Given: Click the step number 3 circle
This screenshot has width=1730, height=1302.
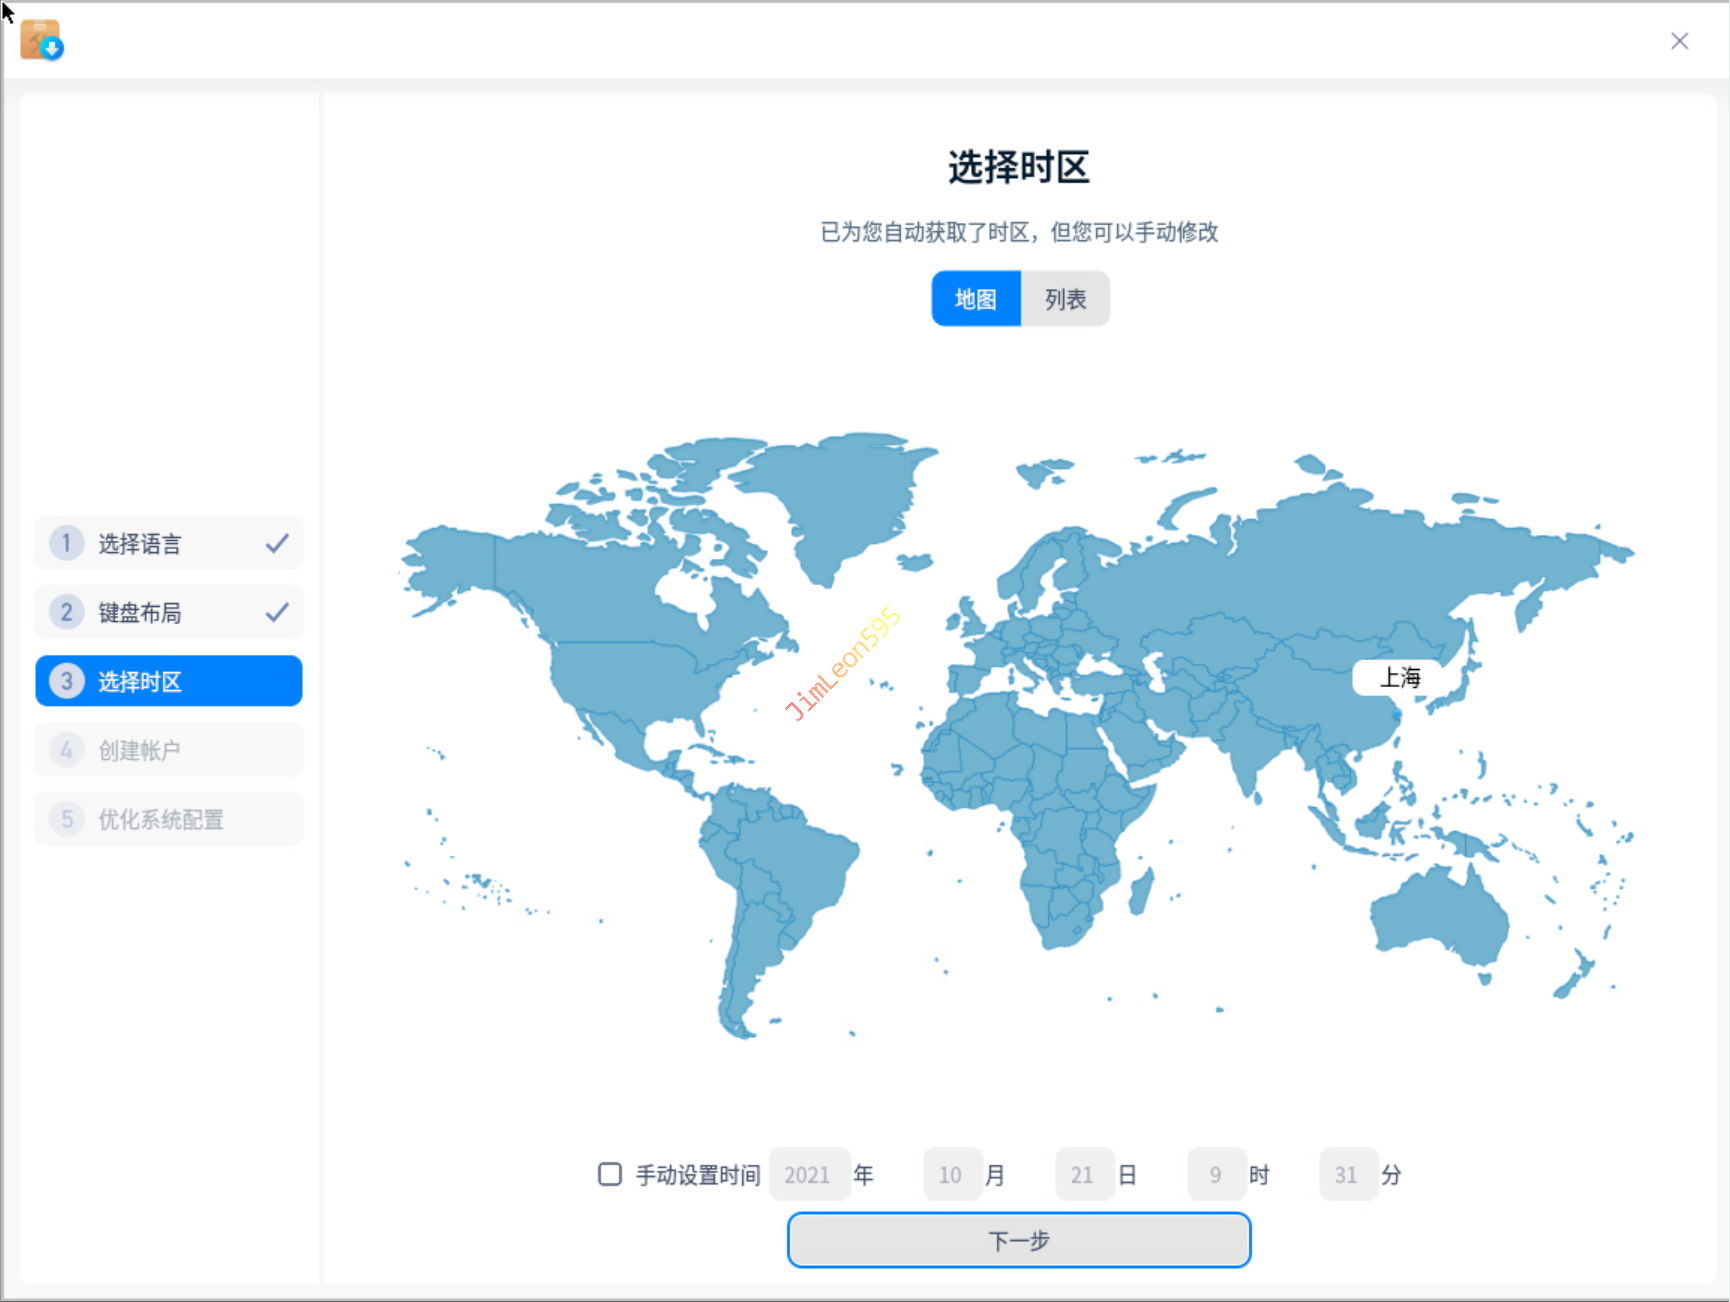Looking at the screenshot, I should point(66,681).
